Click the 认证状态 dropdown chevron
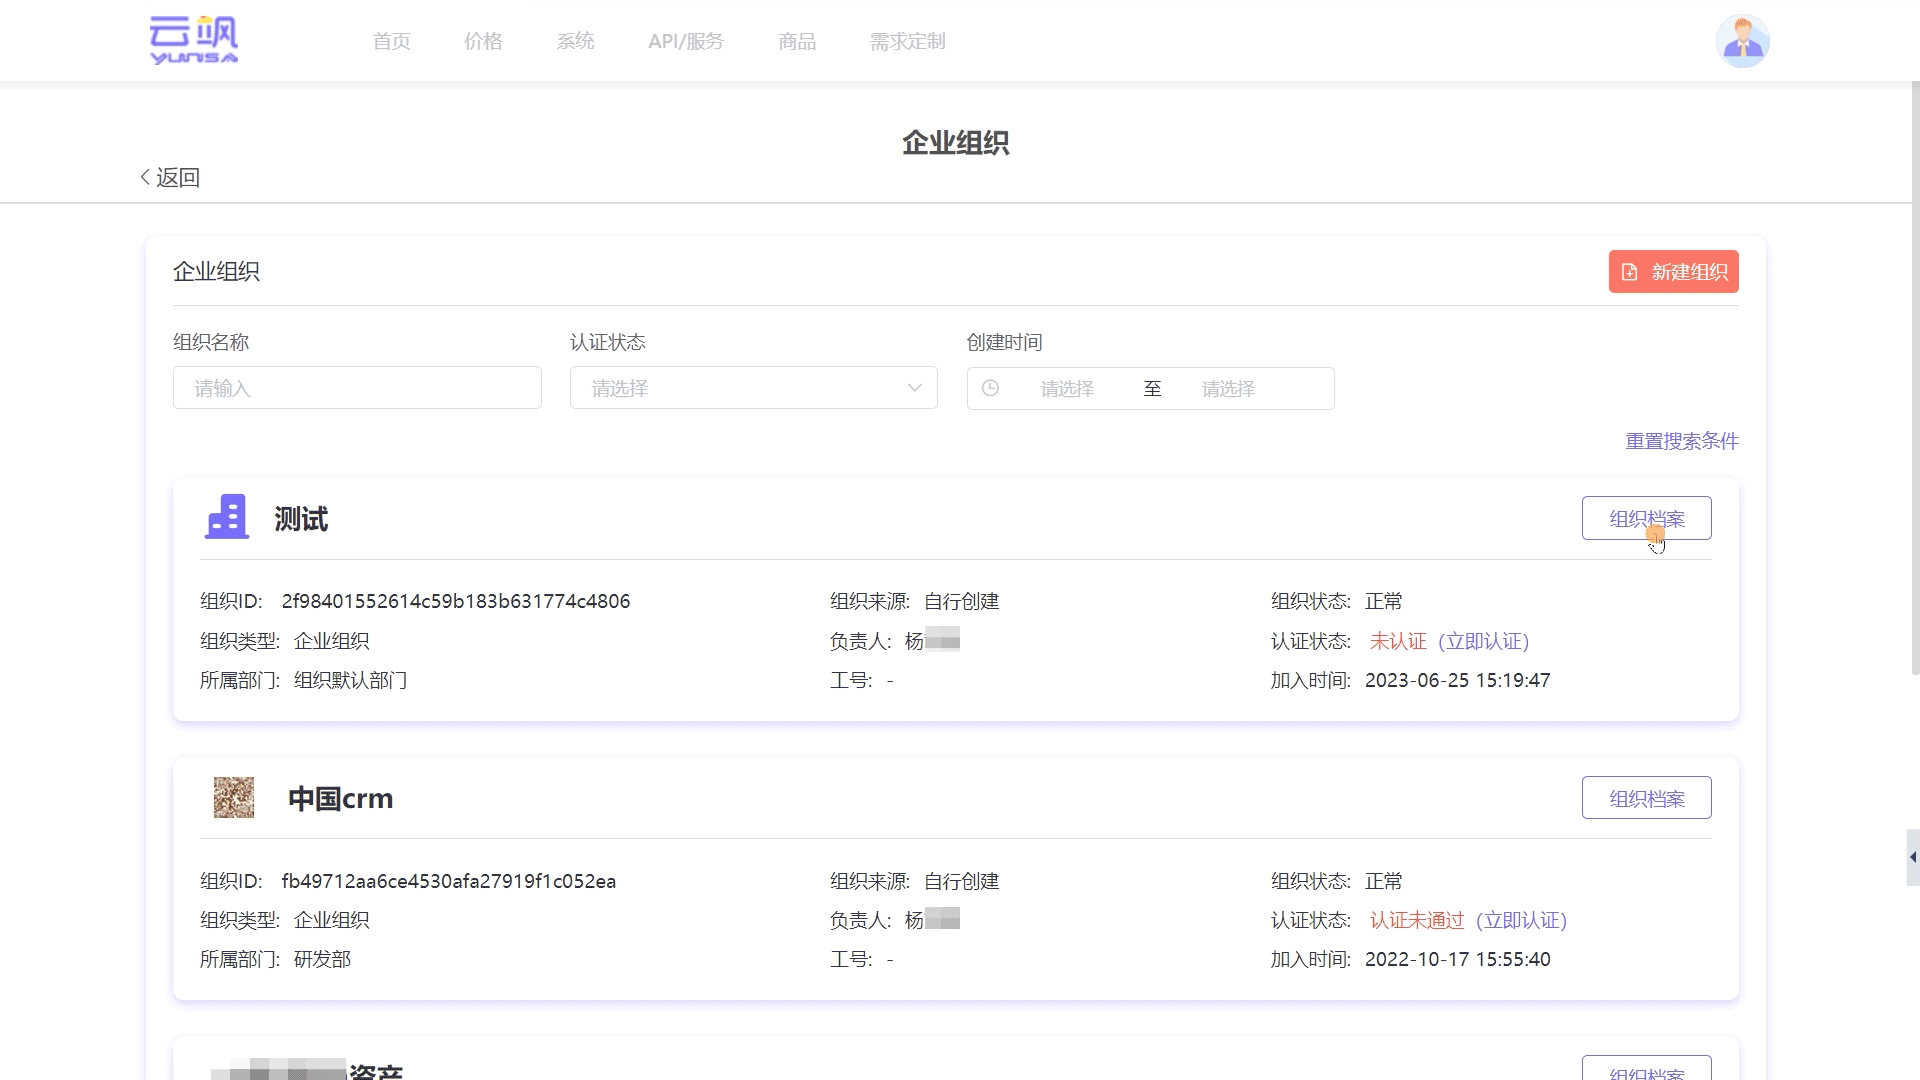 pos(914,388)
